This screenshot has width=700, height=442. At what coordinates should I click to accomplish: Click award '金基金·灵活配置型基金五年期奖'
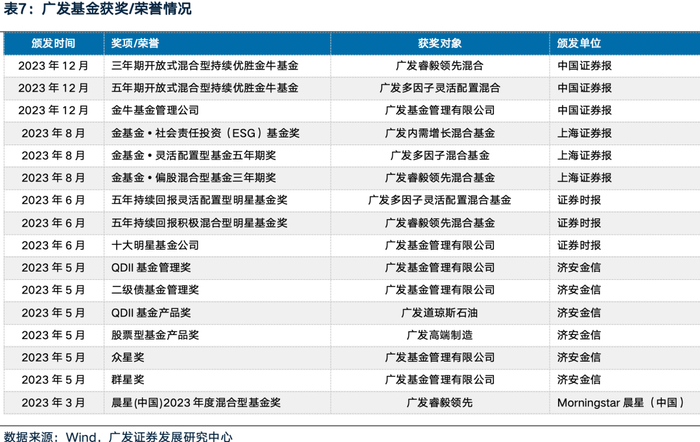(193, 155)
